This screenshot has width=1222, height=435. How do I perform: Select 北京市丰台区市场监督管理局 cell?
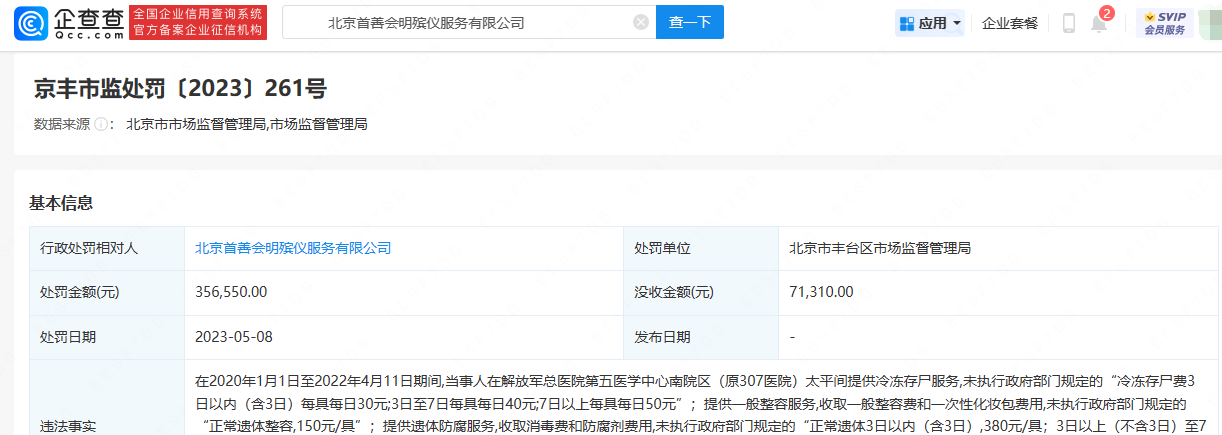point(1000,248)
